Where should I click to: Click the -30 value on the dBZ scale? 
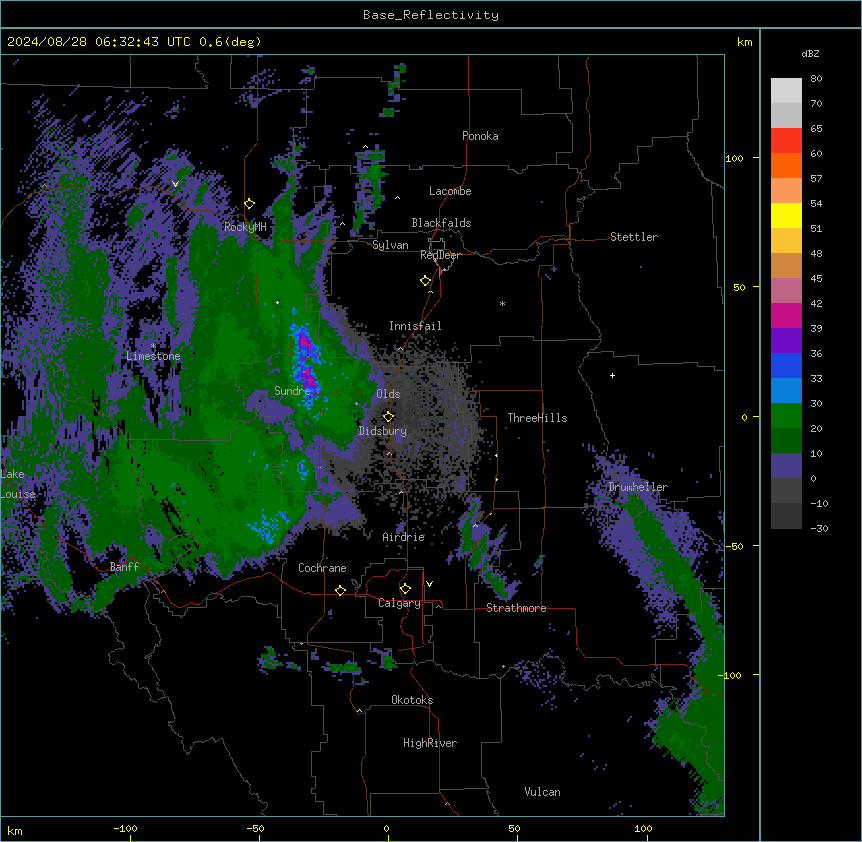coord(819,528)
